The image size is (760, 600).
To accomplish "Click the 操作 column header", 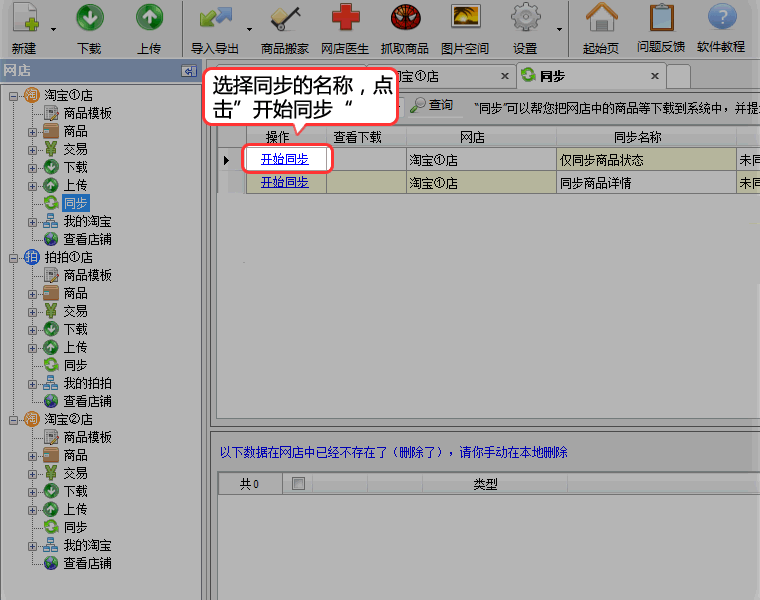I will tap(286, 137).
